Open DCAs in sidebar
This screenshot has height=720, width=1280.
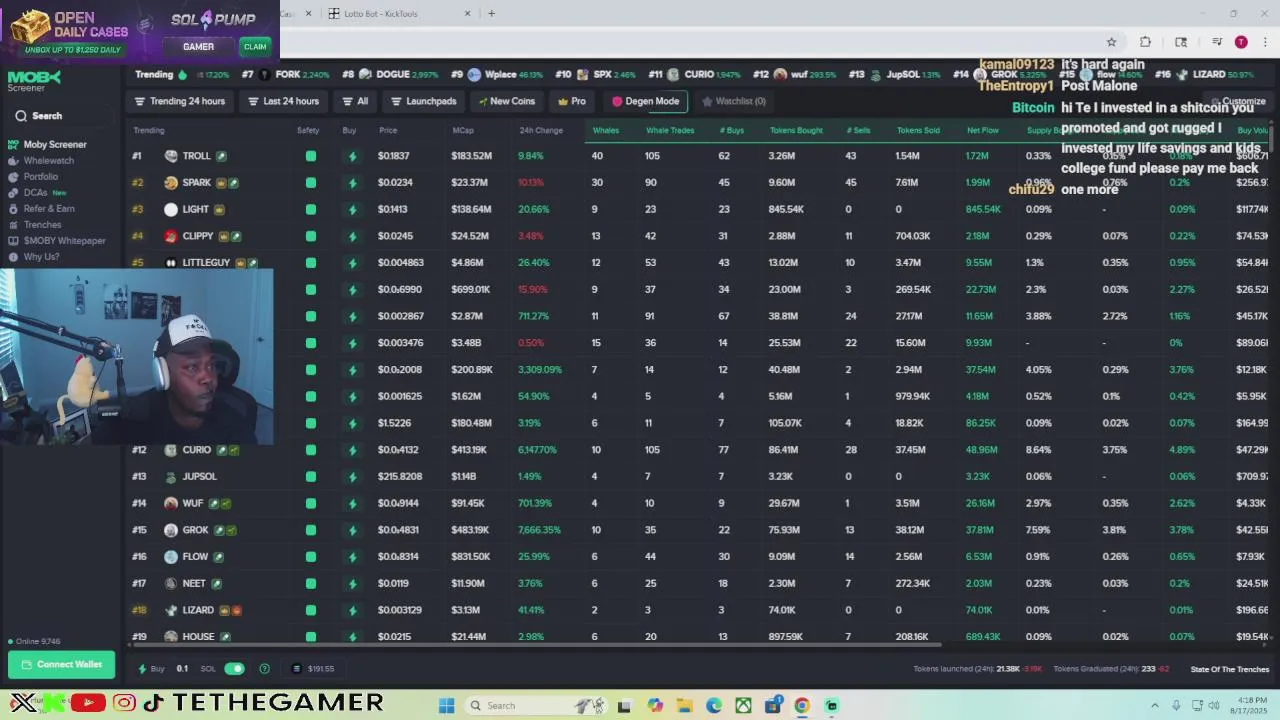pos(37,192)
